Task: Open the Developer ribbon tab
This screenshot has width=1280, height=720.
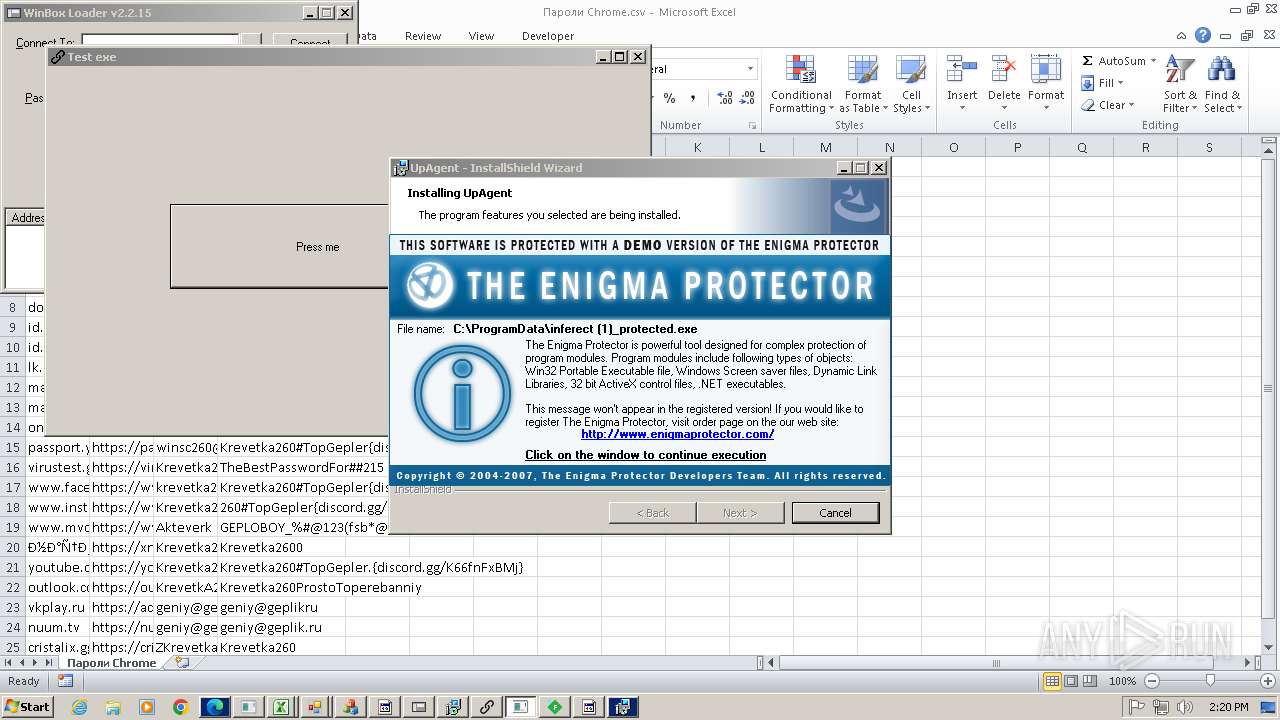Action: [x=548, y=36]
